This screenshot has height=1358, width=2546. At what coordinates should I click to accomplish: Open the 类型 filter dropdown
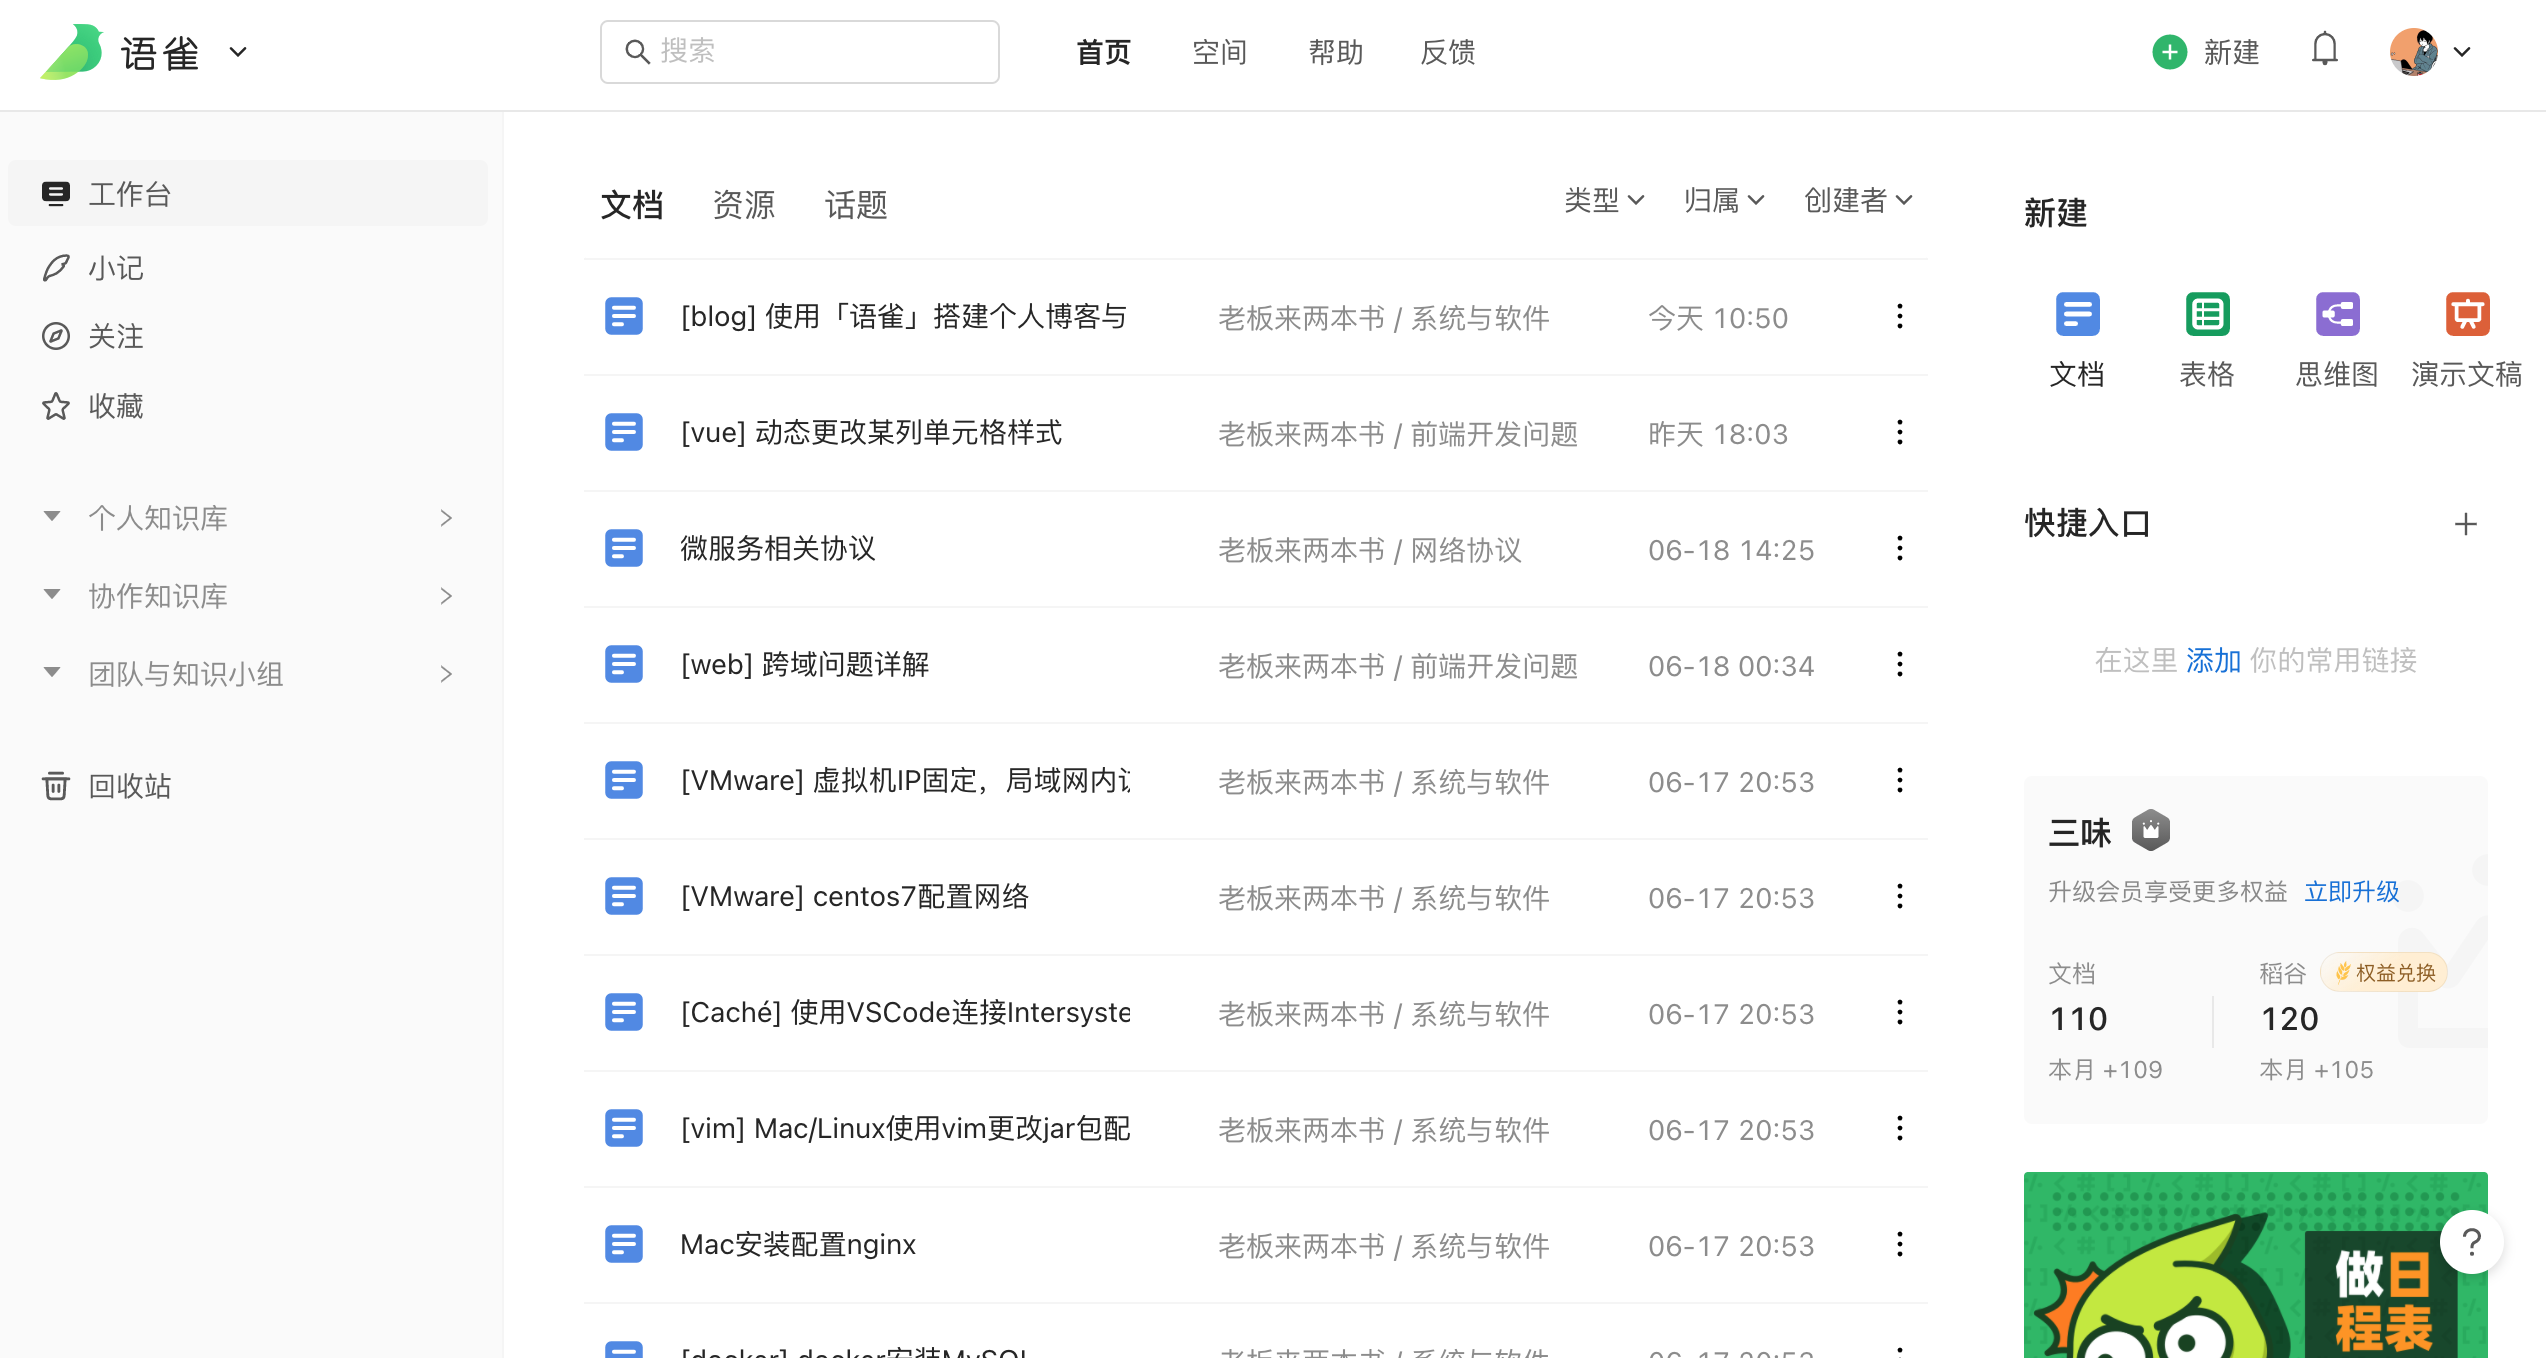point(1603,201)
